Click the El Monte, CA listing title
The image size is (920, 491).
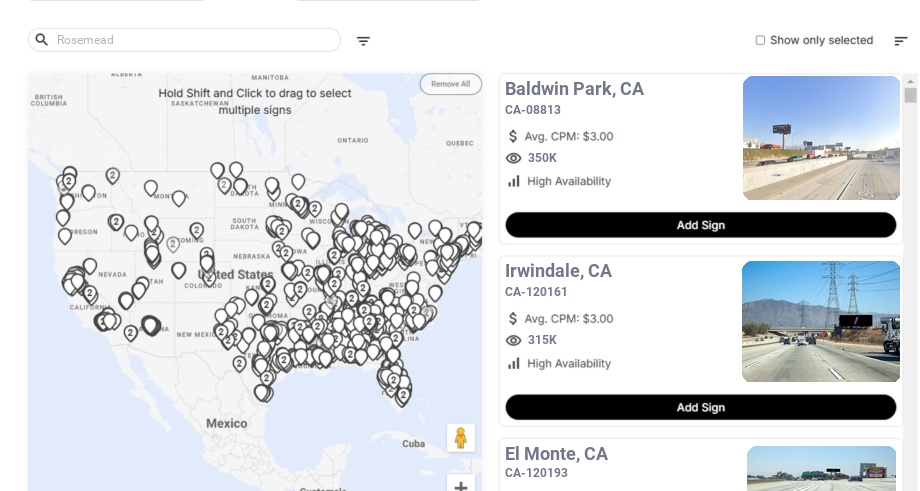pyautogui.click(x=556, y=454)
